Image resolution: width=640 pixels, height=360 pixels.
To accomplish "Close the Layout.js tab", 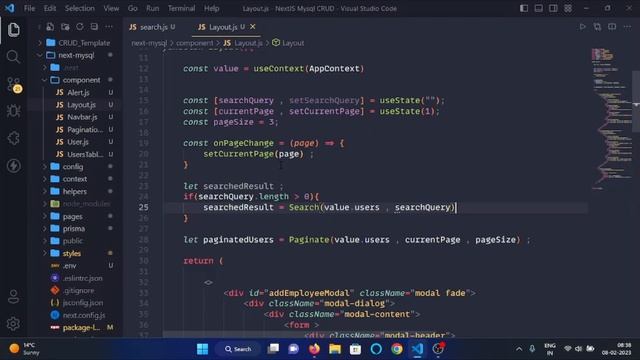I will [x=253, y=27].
